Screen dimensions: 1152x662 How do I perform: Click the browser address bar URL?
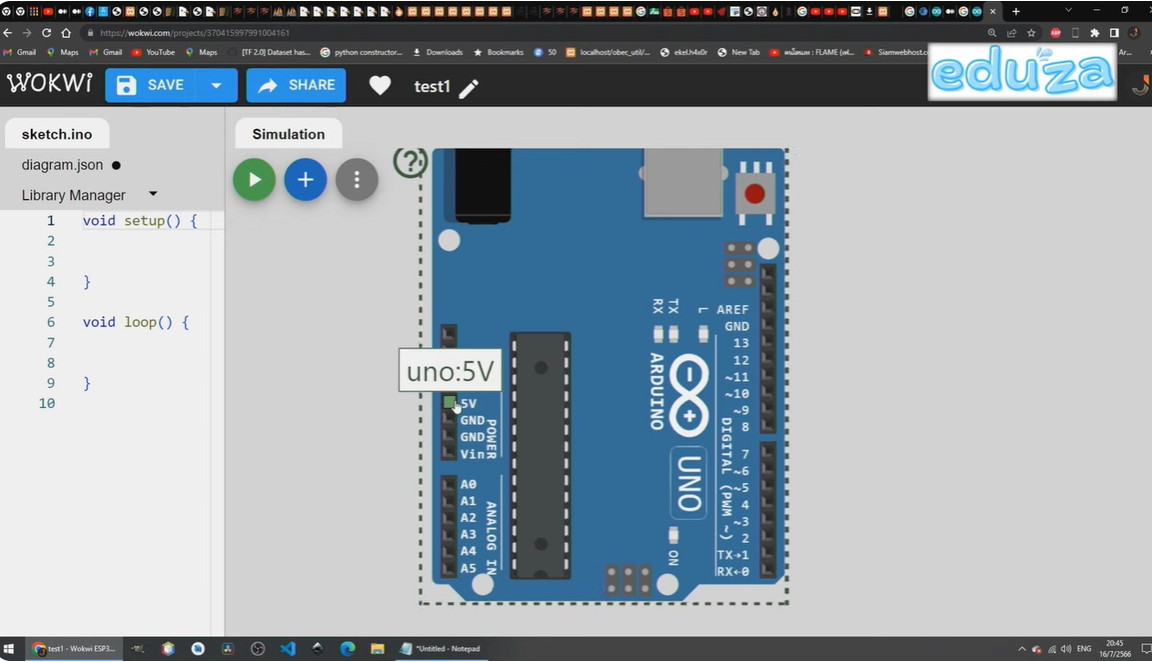(195, 33)
